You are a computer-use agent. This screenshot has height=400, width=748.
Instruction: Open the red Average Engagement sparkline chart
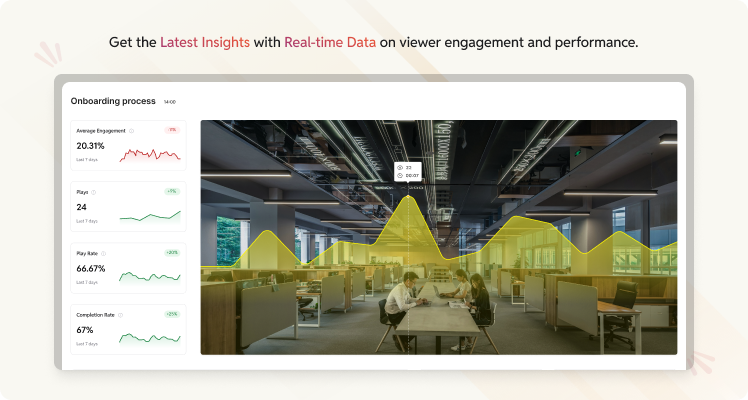tap(150, 155)
